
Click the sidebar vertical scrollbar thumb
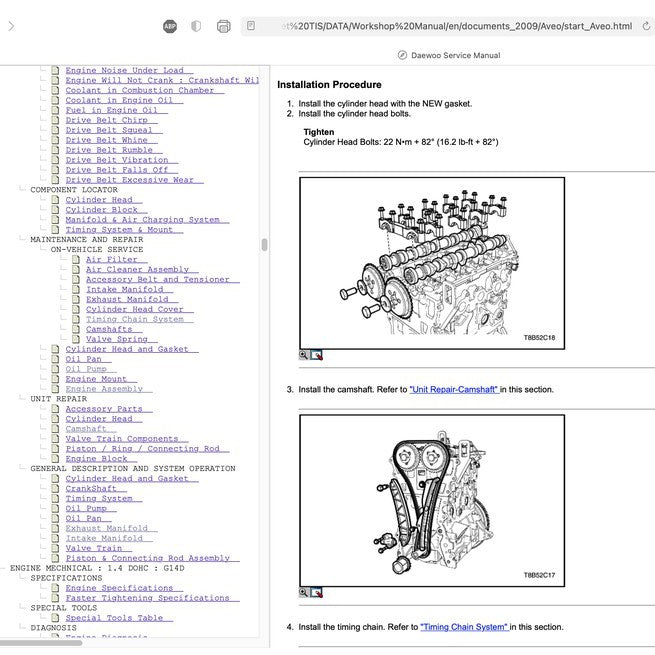coord(264,245)
